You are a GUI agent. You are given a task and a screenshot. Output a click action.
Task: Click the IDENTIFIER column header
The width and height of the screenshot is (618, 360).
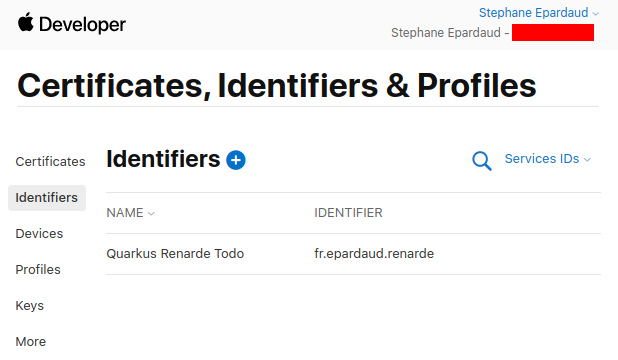click(x=348, y=213)
